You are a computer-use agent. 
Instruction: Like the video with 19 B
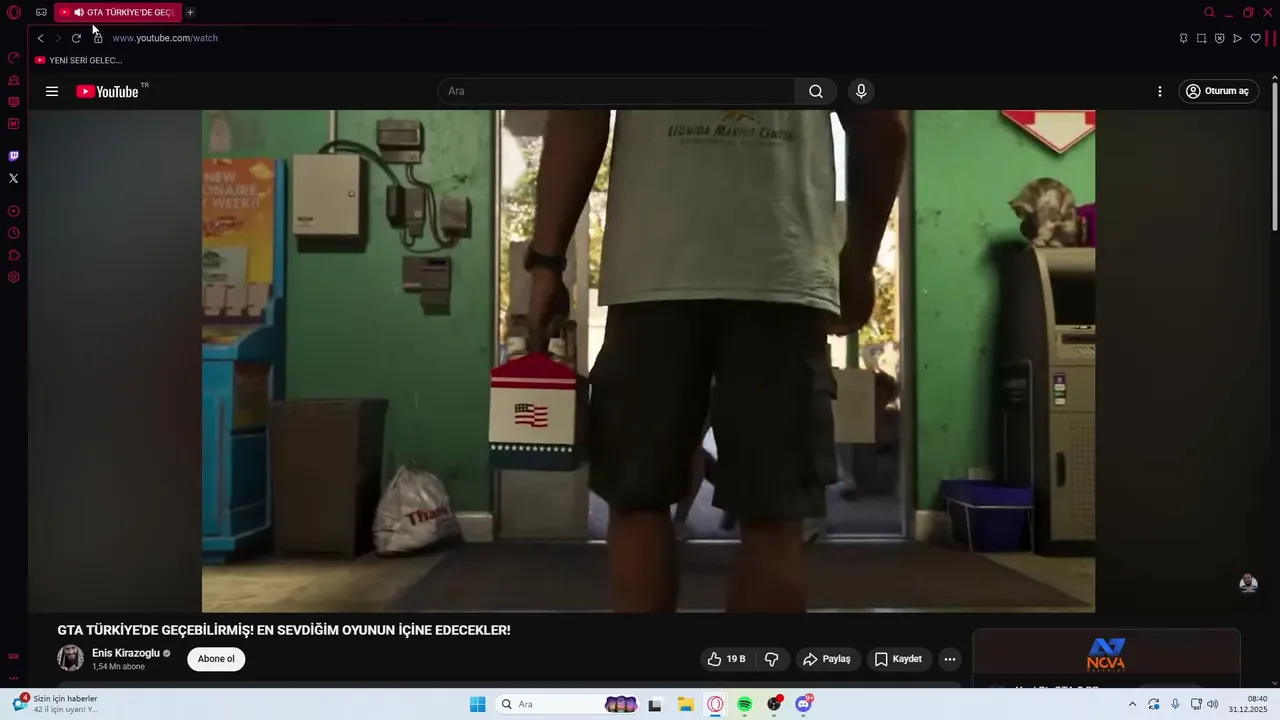[x=727, y=659]
